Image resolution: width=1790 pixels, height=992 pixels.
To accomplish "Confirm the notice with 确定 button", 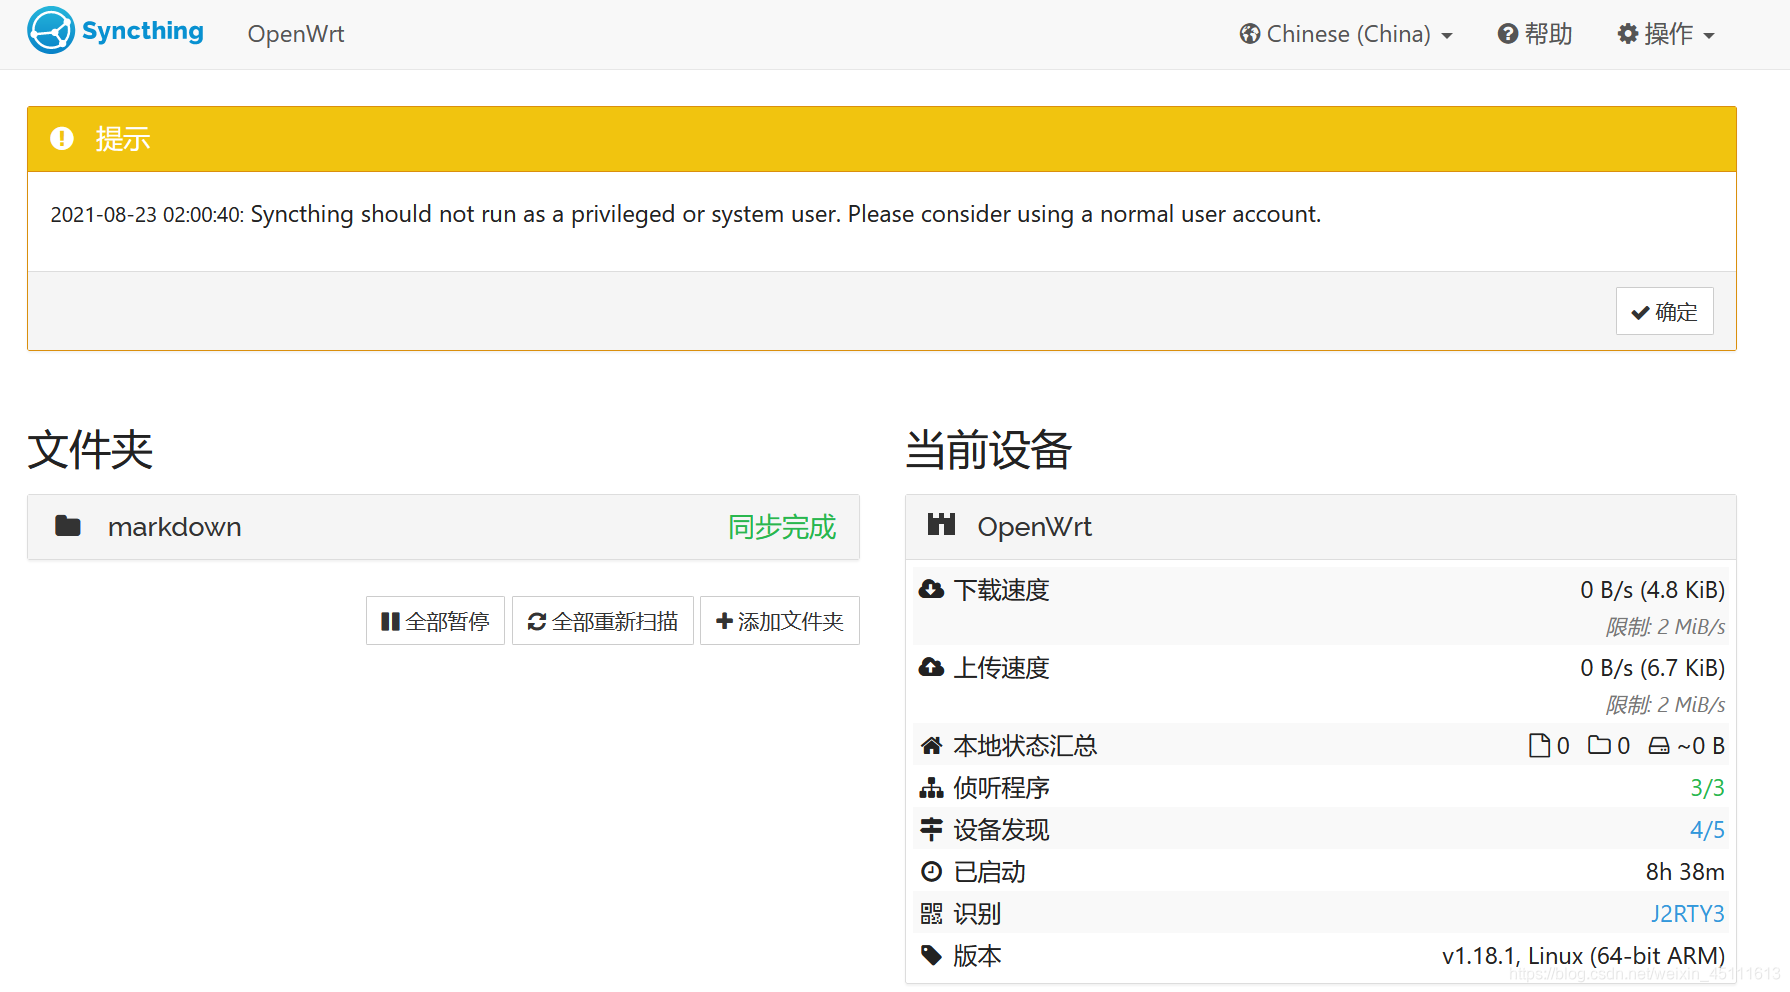I will 1664,311.
